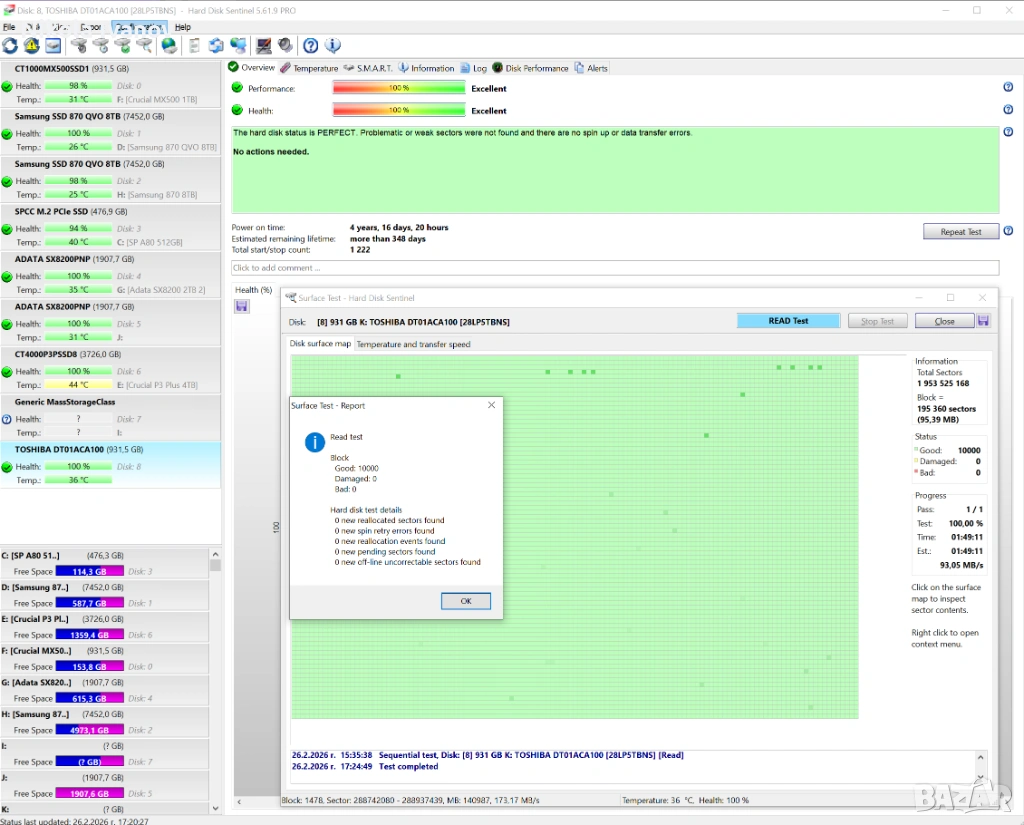The image size is (1024, 825).
Task: Click the info bubble icon in the toolbar
Action: click(333, 46)
